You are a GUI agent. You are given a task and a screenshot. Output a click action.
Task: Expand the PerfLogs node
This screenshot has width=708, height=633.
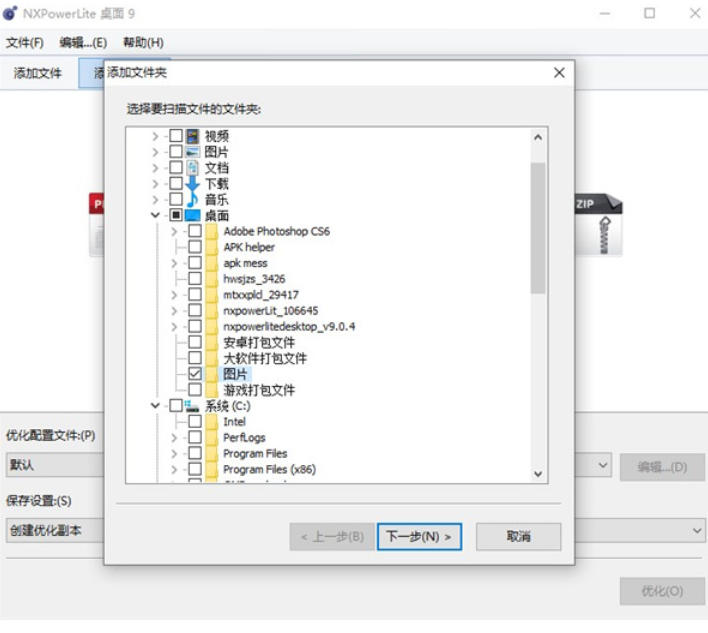click(x=174, y=437)
